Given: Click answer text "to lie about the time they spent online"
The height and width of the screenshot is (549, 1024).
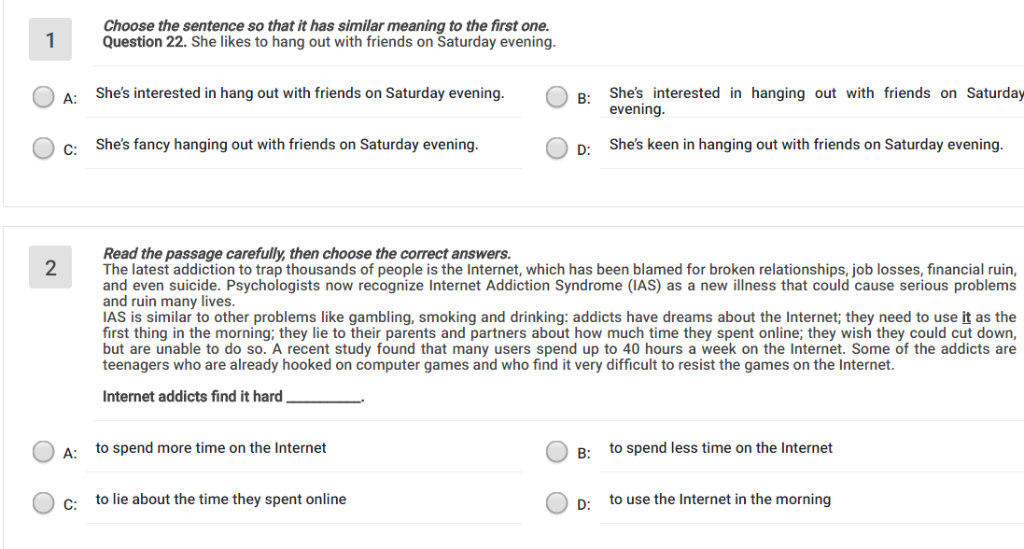Looking at the screenshot, I should coord(221,499).
